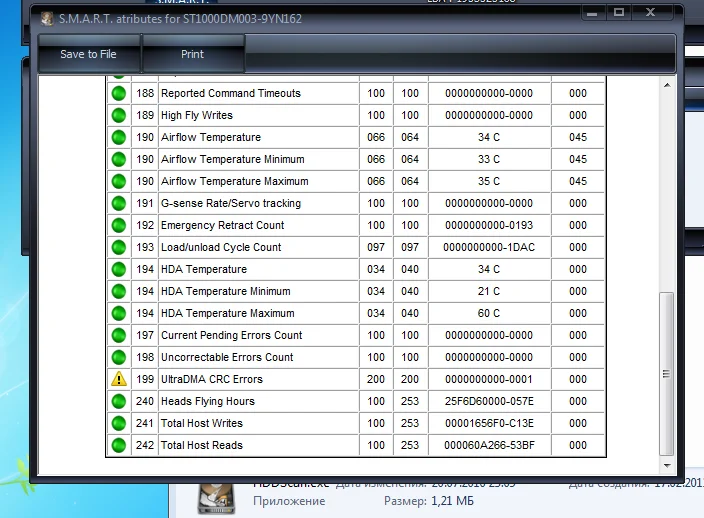
Task: Select the 'High Fly Writes' attribute name
Action: click(x=197, y=115)
